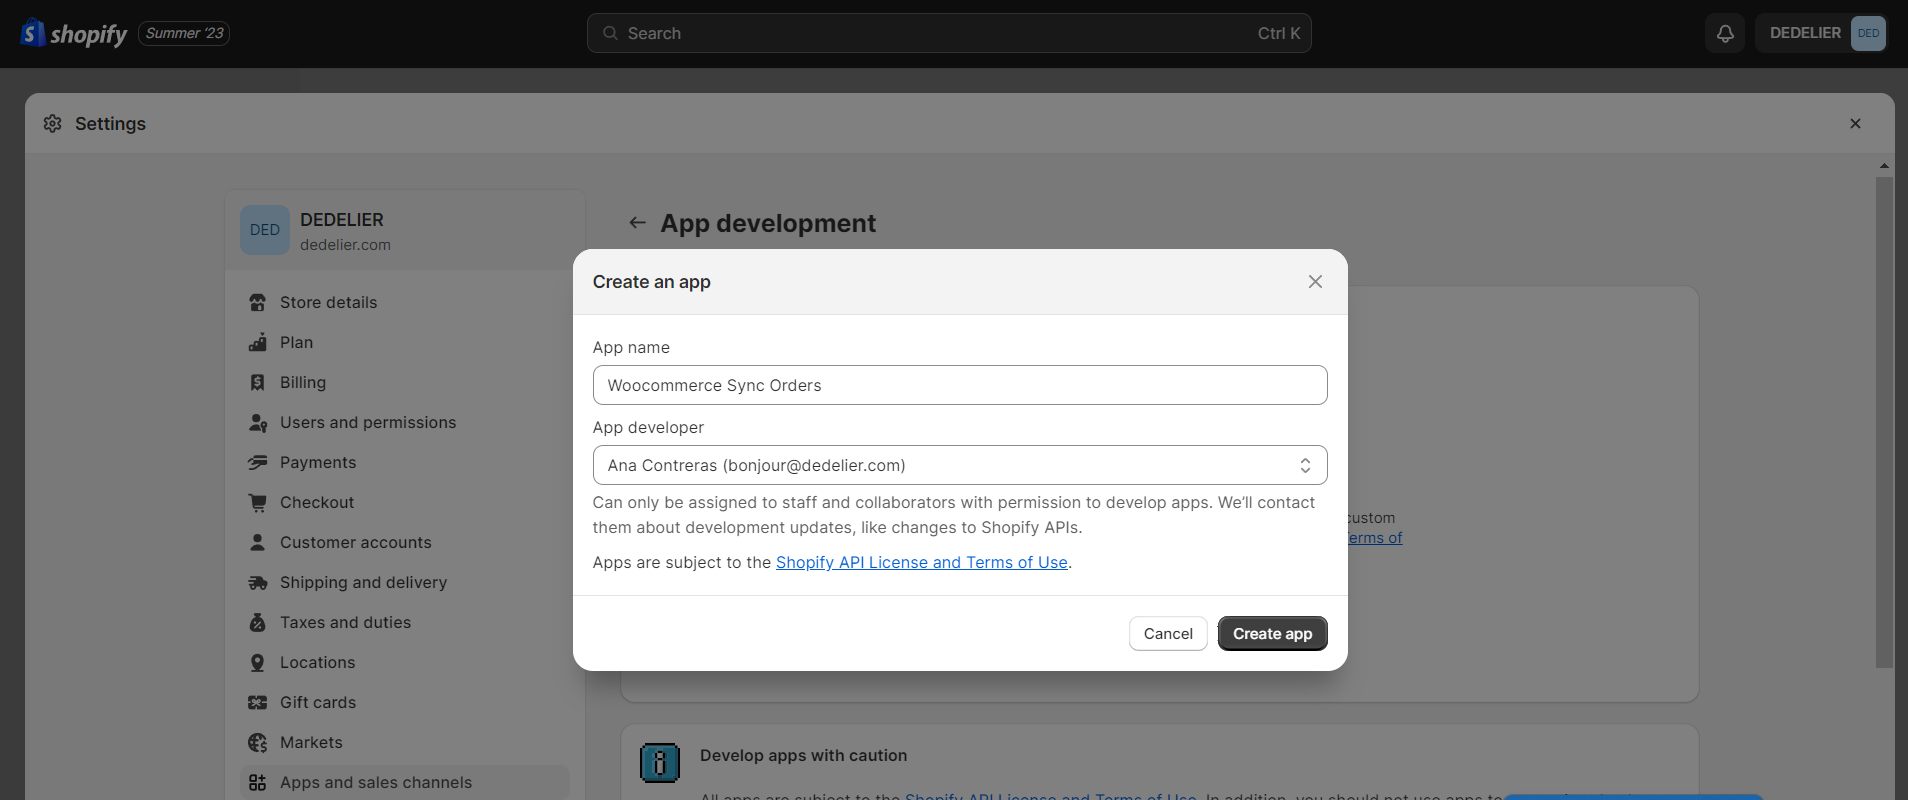Click the Users and permissions icon
1908x800 pixels.
point(257,422)
